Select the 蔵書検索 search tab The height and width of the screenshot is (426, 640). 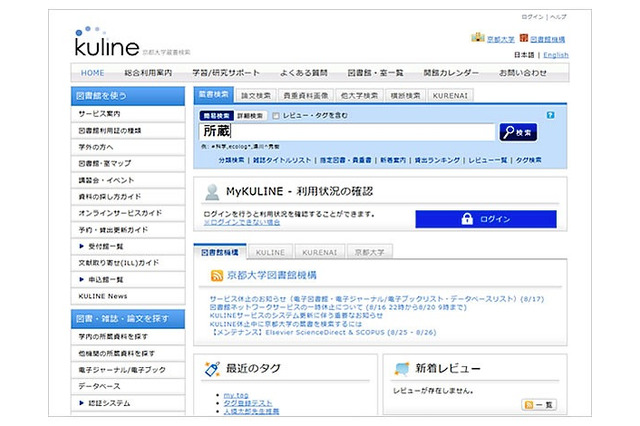point(213,95)
